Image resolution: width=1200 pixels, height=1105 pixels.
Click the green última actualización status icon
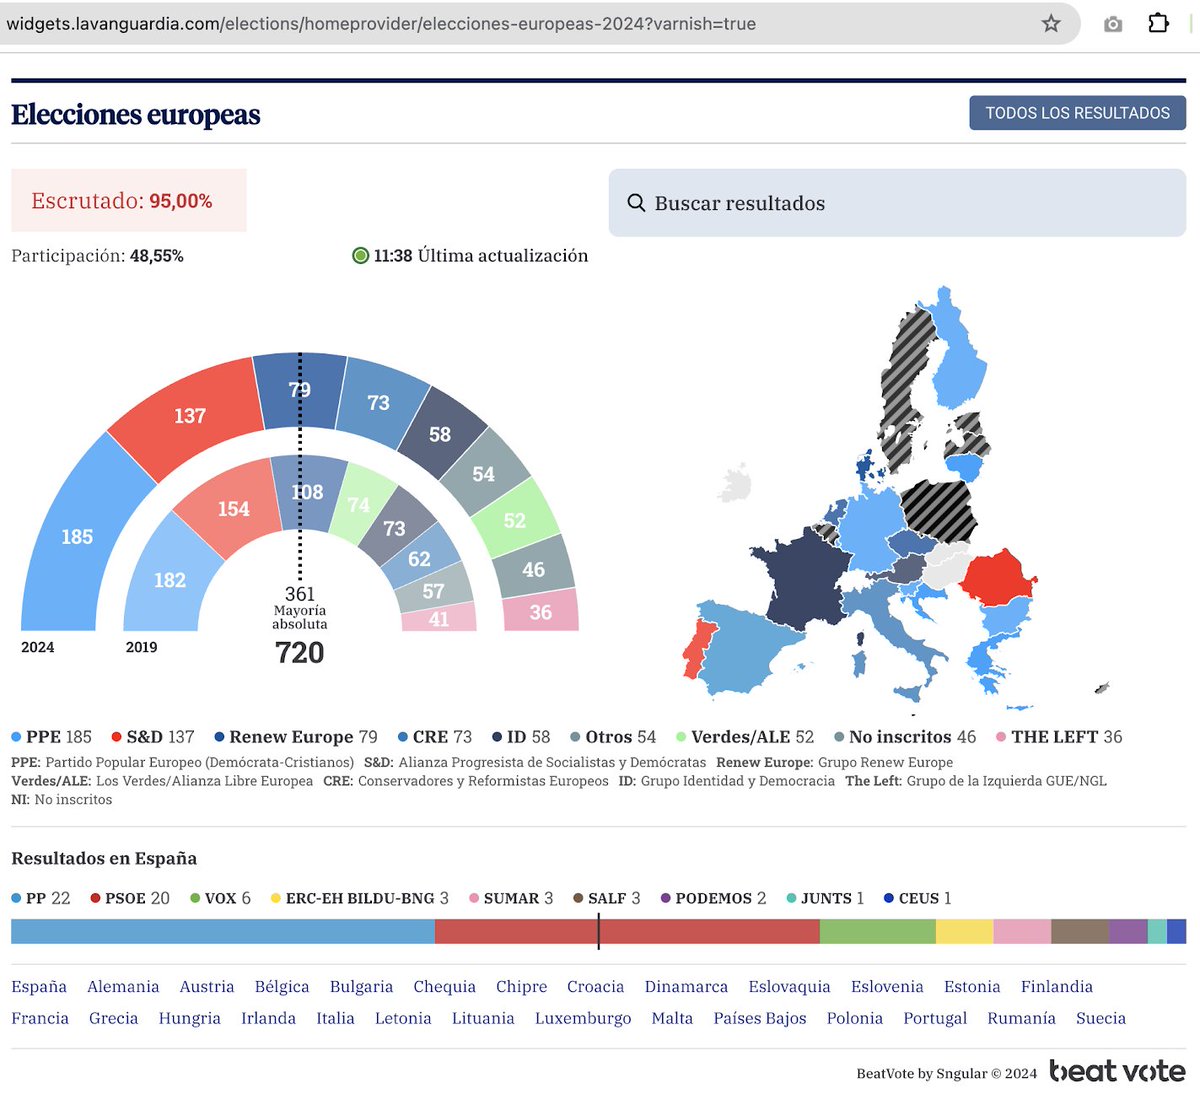[x=360, y=255]
